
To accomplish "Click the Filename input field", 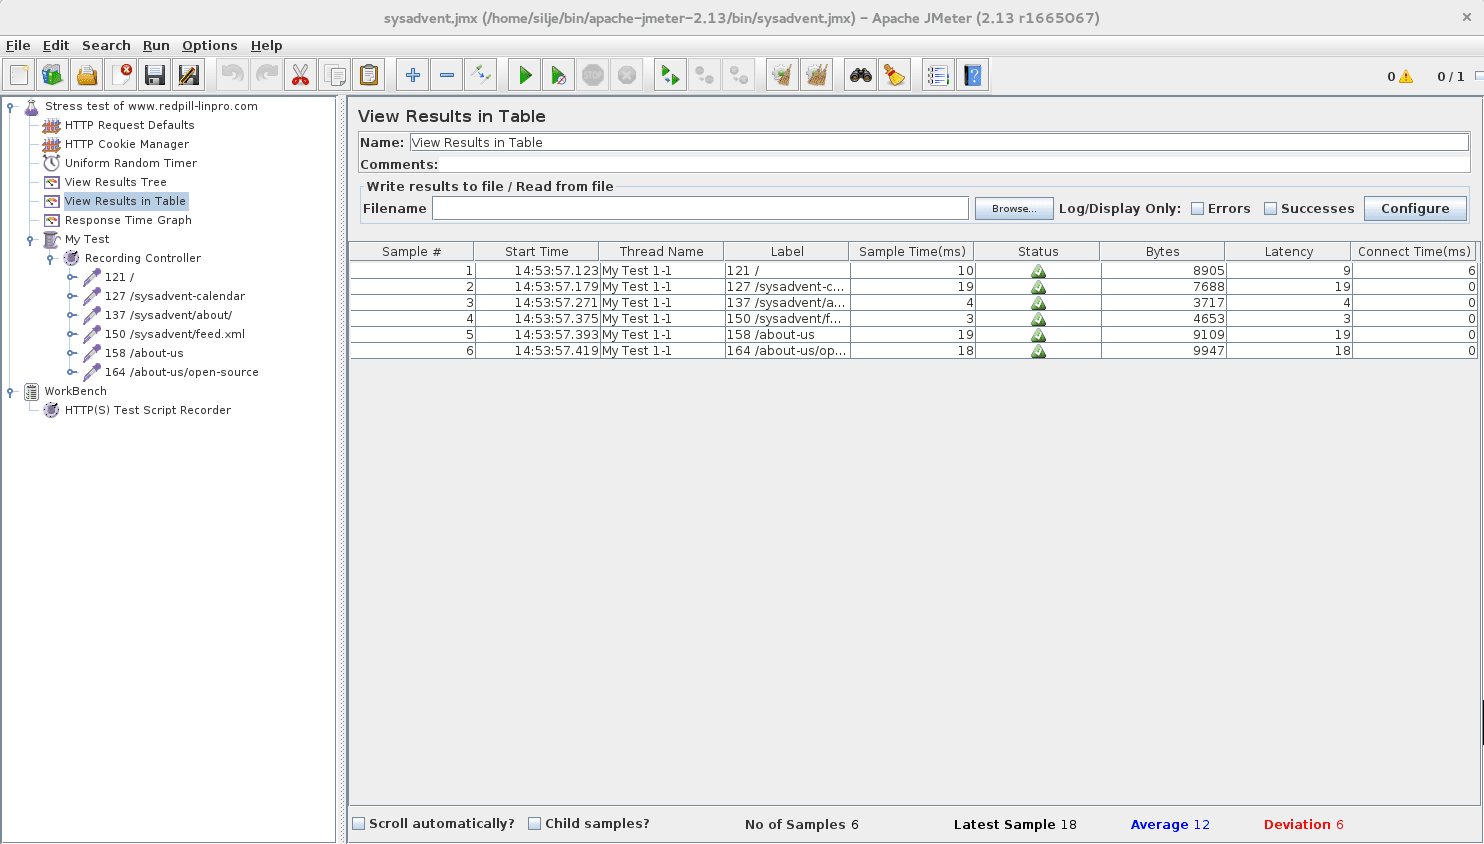I will pyautogui.click(x=700, y=208).
